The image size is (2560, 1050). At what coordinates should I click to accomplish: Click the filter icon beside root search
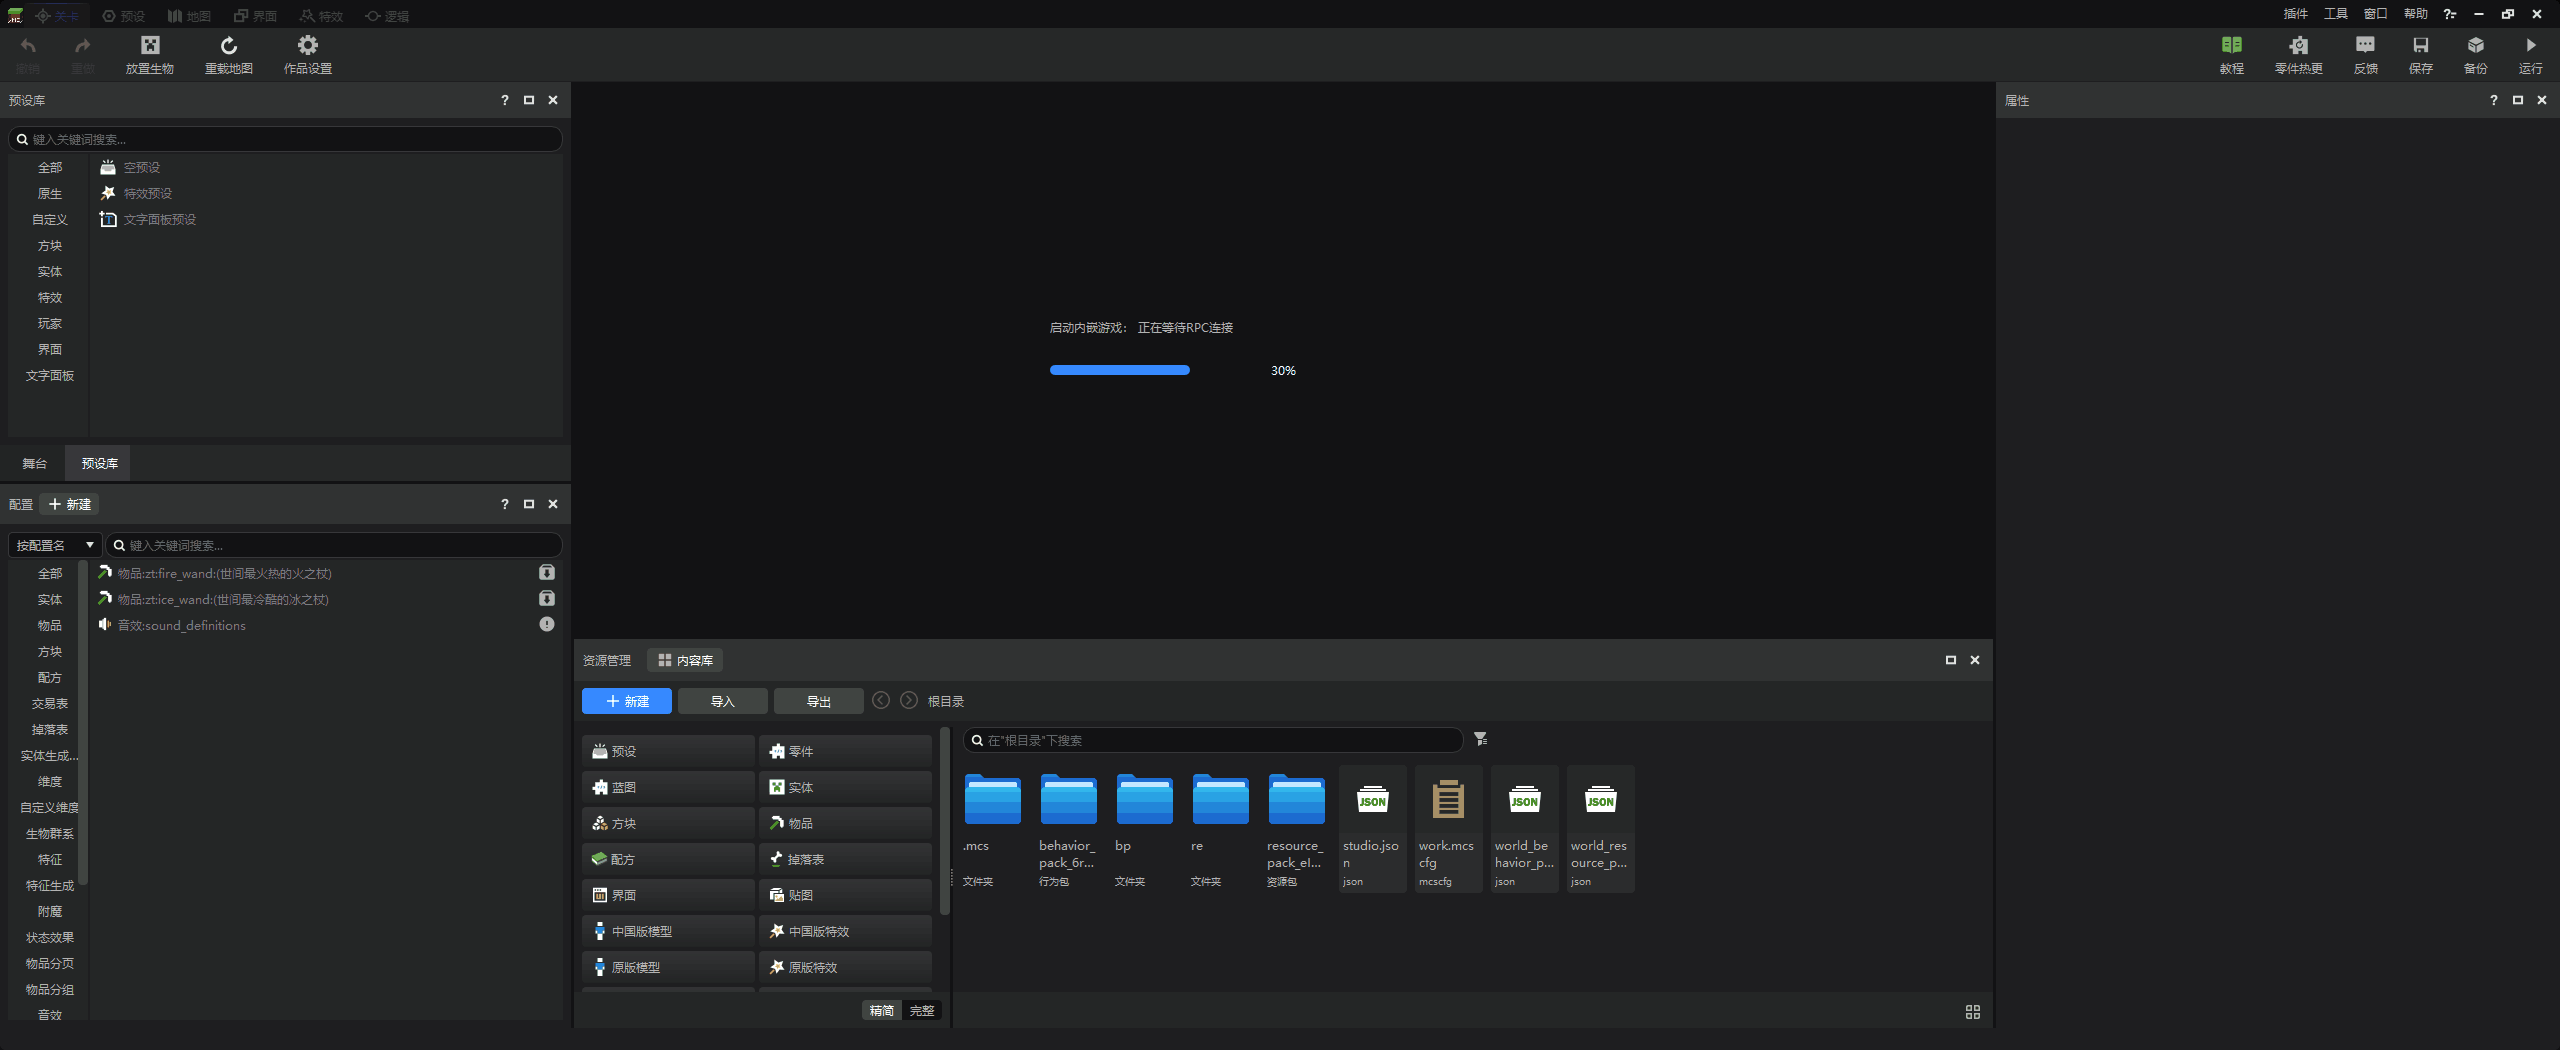click(x=1481, y=739)
